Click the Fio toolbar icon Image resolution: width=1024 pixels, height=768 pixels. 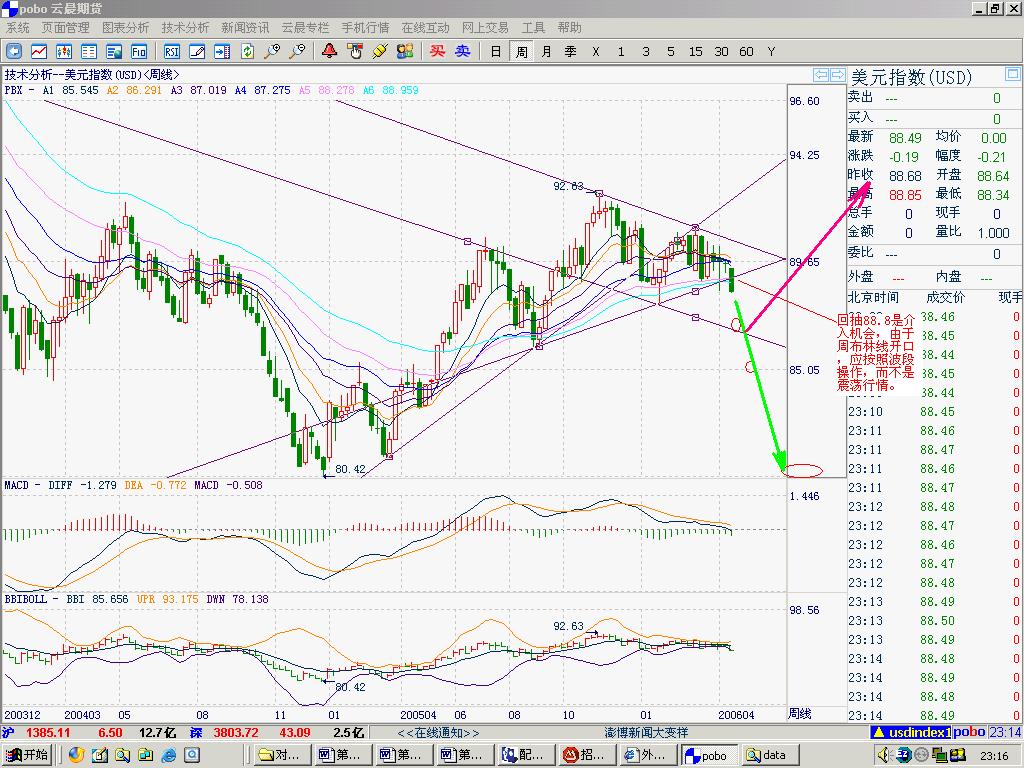[x=139, y=51]
